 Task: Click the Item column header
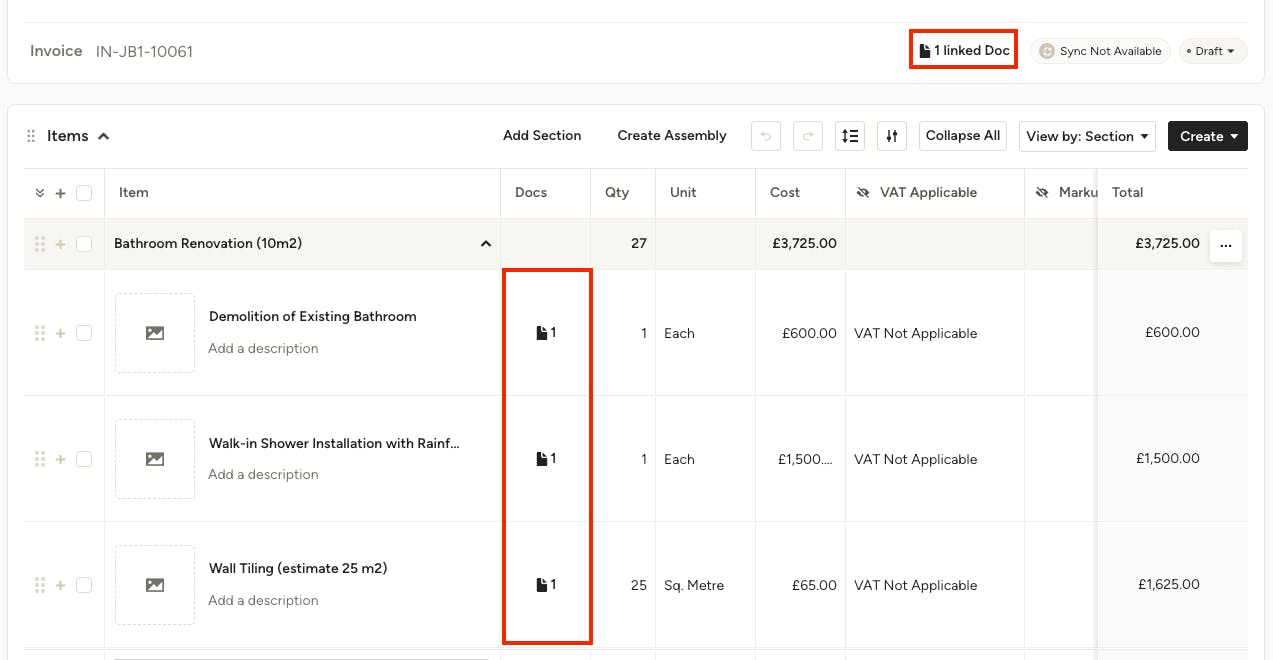point(134,192)
